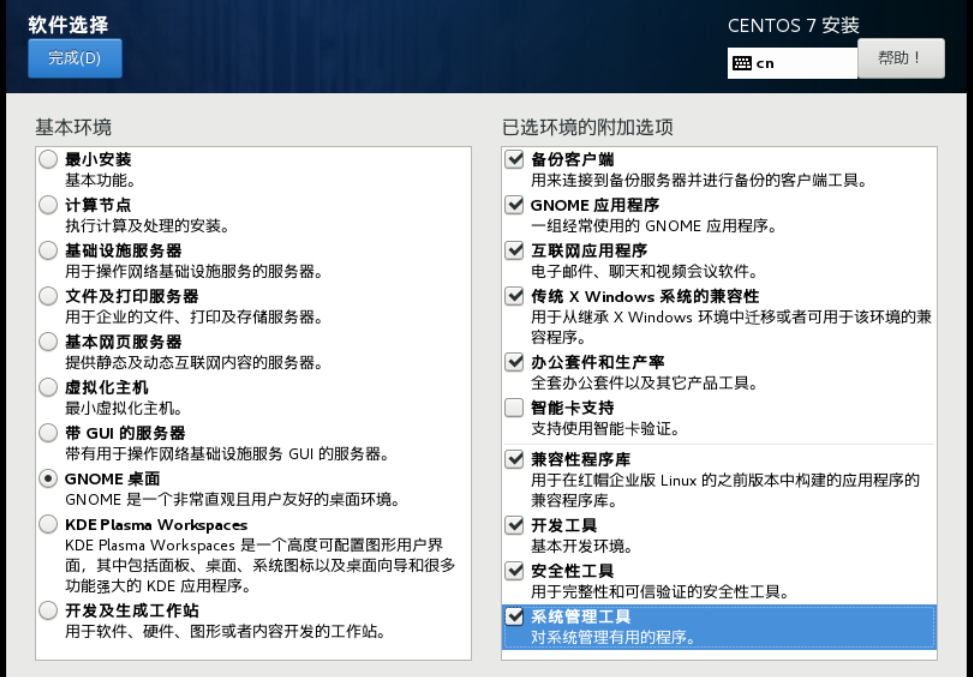Image resolution: width=973 pixels, height=677 pixels.
Task: Click text 一组经常使用的 GNOME 应用程序。
Action: coord(654,226)
